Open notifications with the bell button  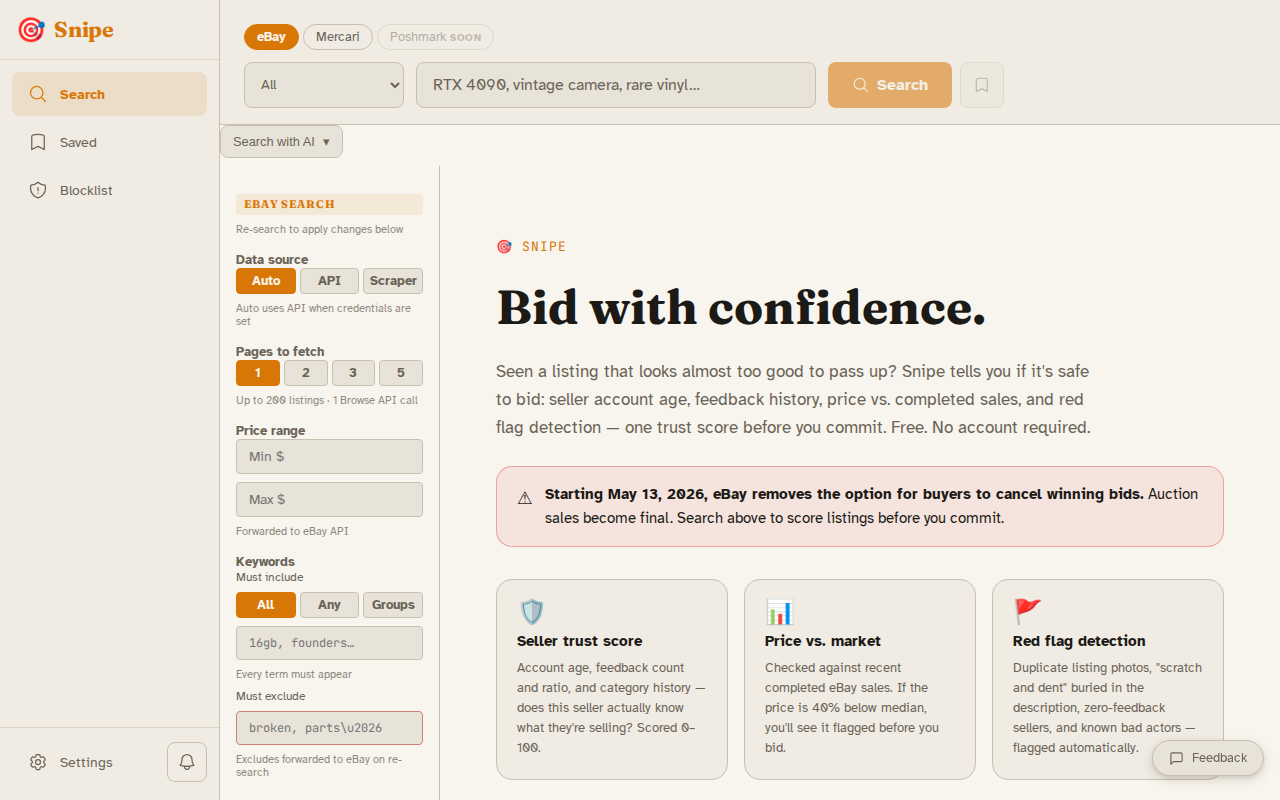tap(187, 762)
